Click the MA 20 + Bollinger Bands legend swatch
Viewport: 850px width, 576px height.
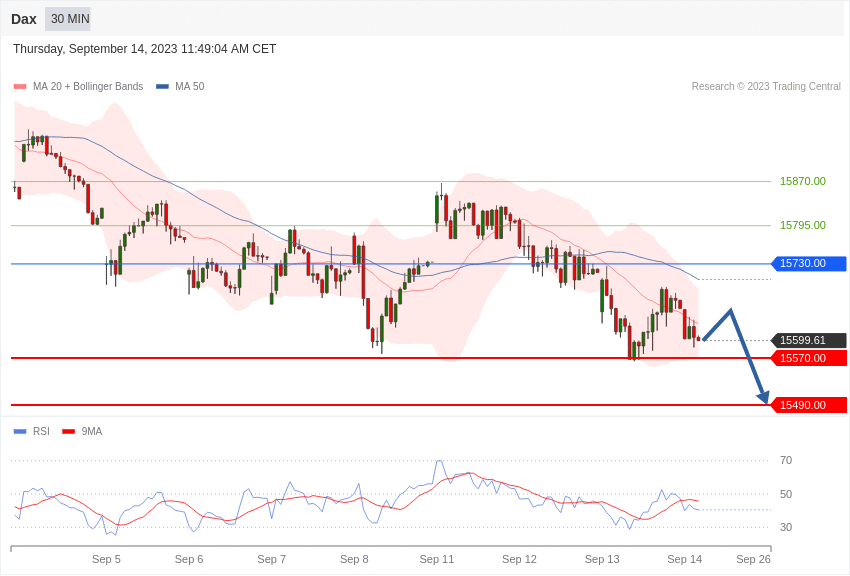20,87
